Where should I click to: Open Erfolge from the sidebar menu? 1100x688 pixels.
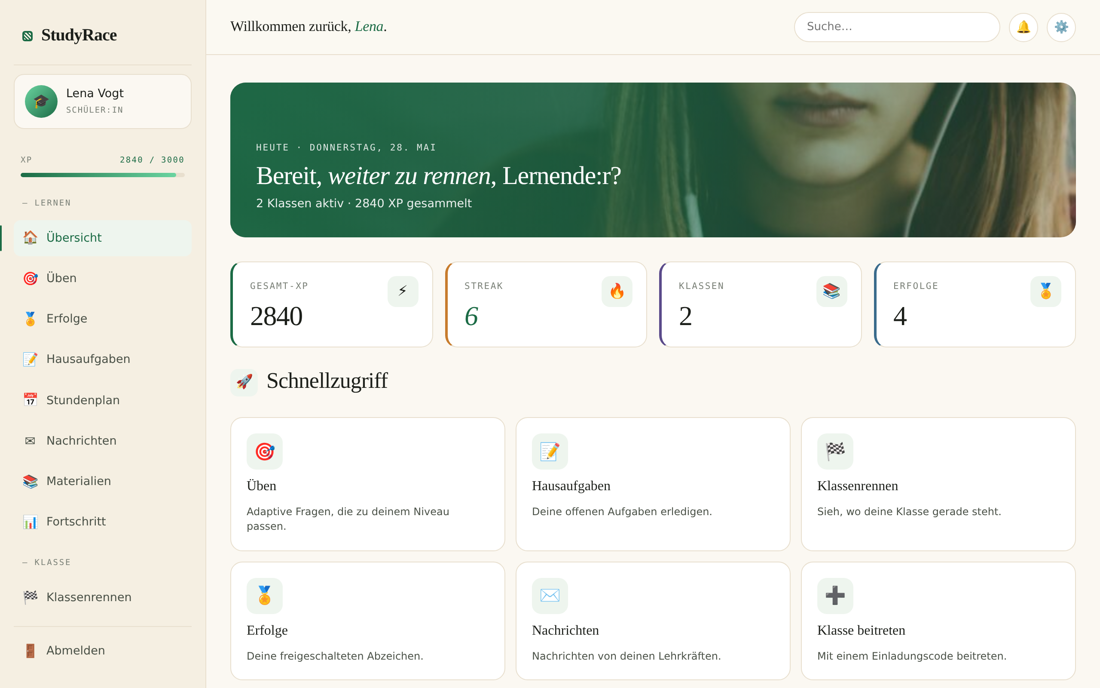102,318
